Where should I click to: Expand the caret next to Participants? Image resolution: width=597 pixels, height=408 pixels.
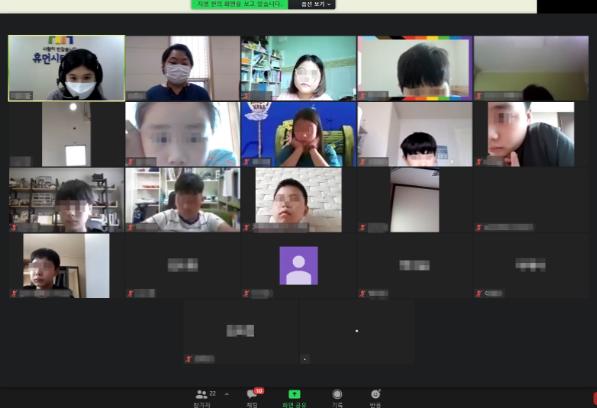pyautogui.click(x=227, y=394)
